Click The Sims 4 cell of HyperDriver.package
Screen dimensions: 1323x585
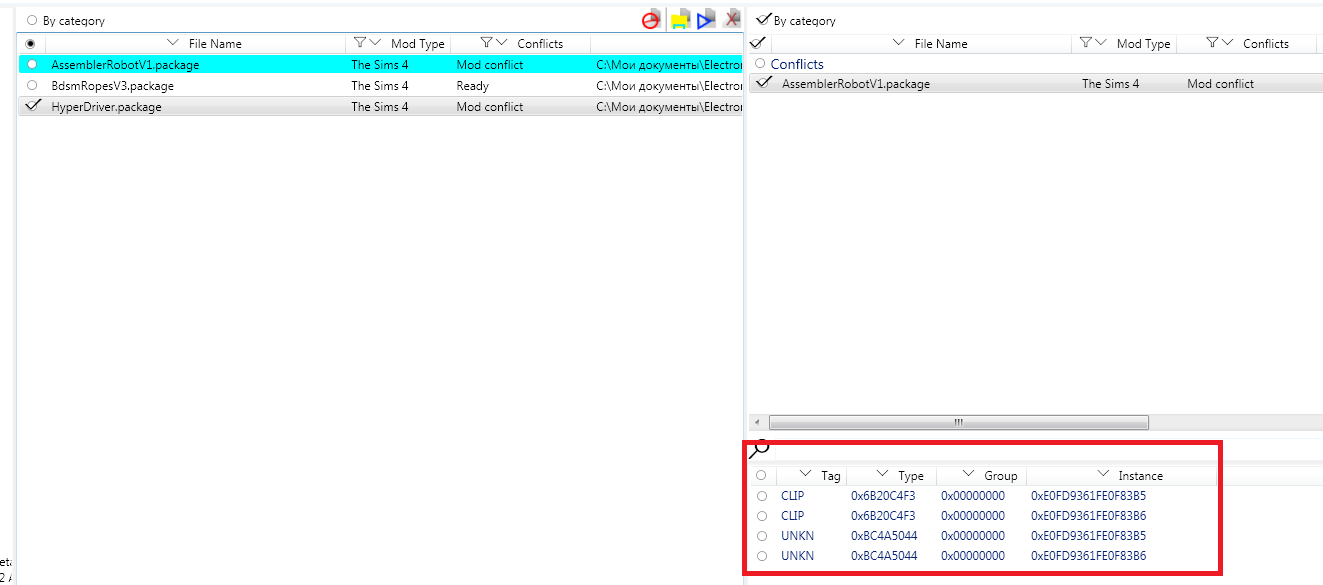(x=380, y=107)
